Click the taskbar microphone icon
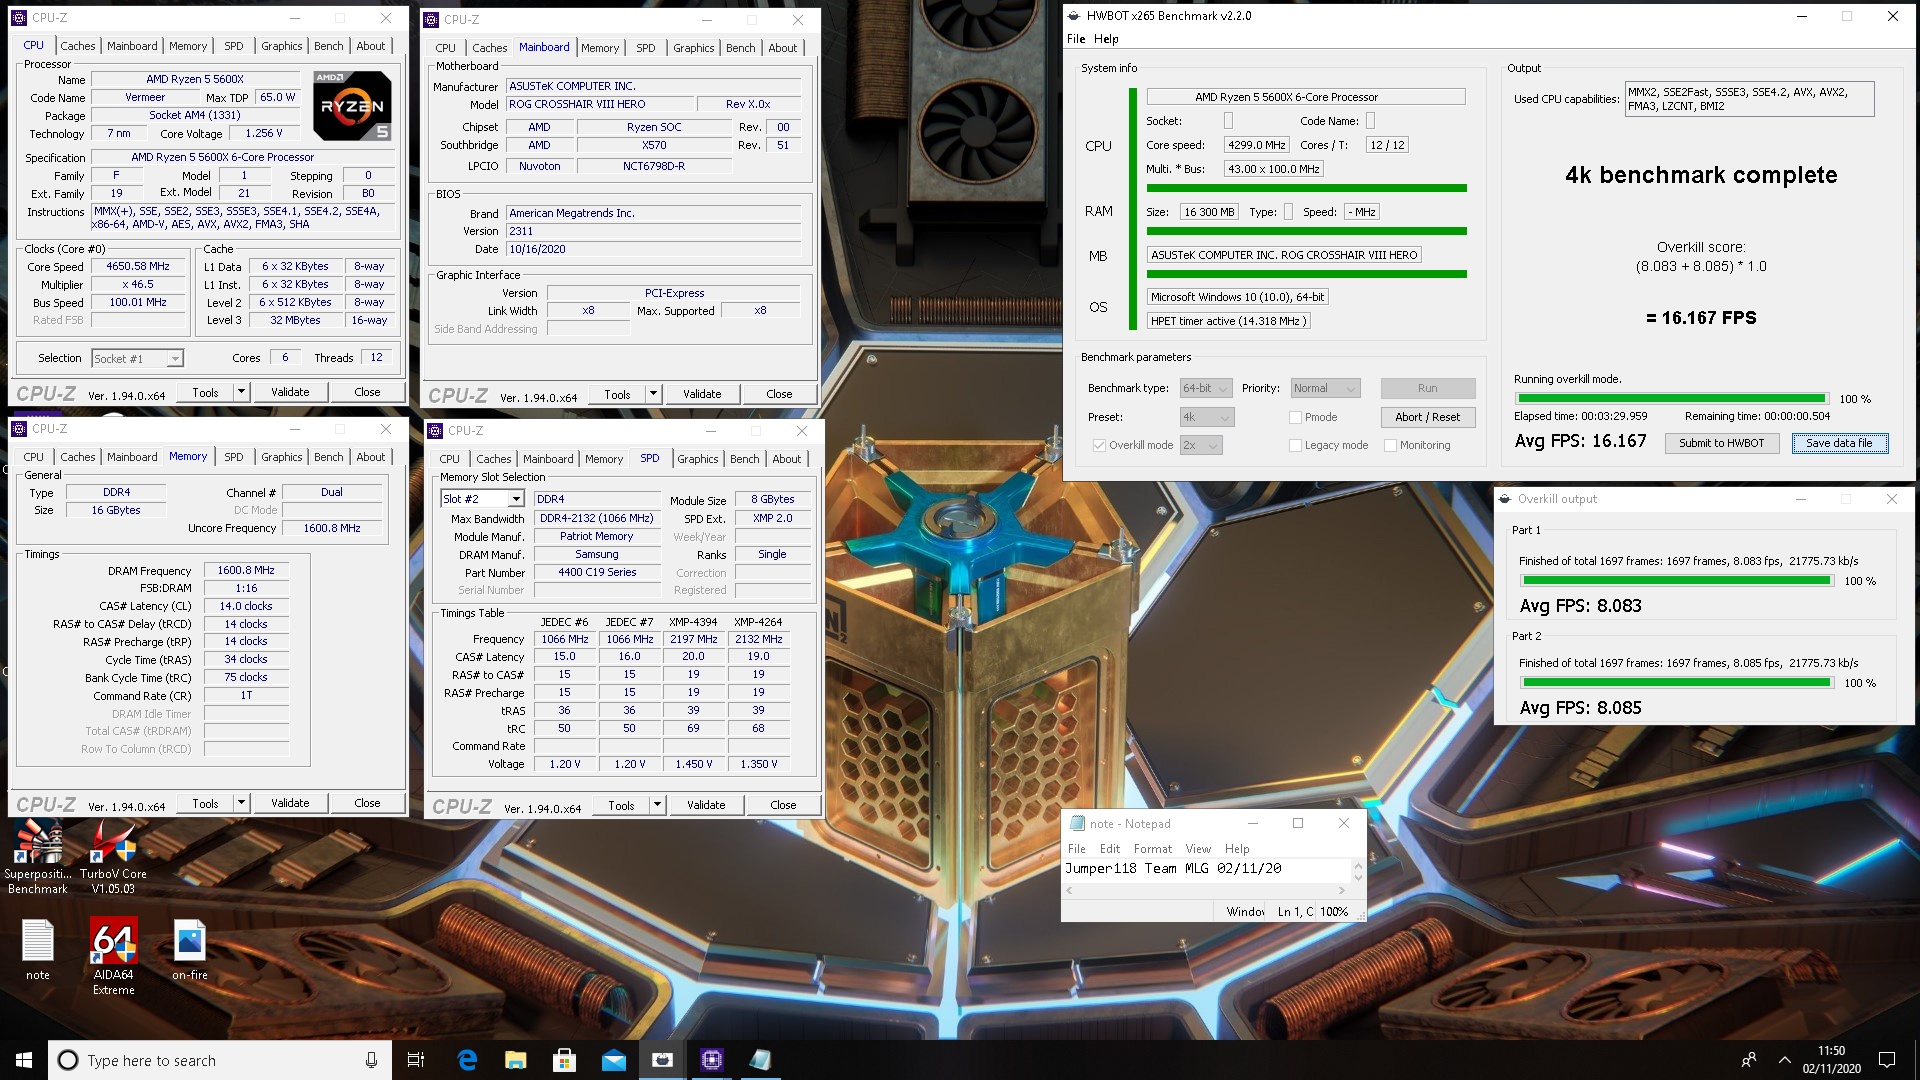This screenshot has height=1080, width=1920. tap(371, 1060)
